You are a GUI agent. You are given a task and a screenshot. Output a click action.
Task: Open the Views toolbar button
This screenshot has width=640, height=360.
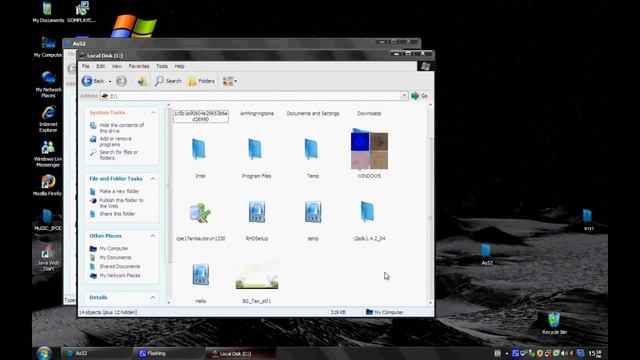(x=229, y=81)
